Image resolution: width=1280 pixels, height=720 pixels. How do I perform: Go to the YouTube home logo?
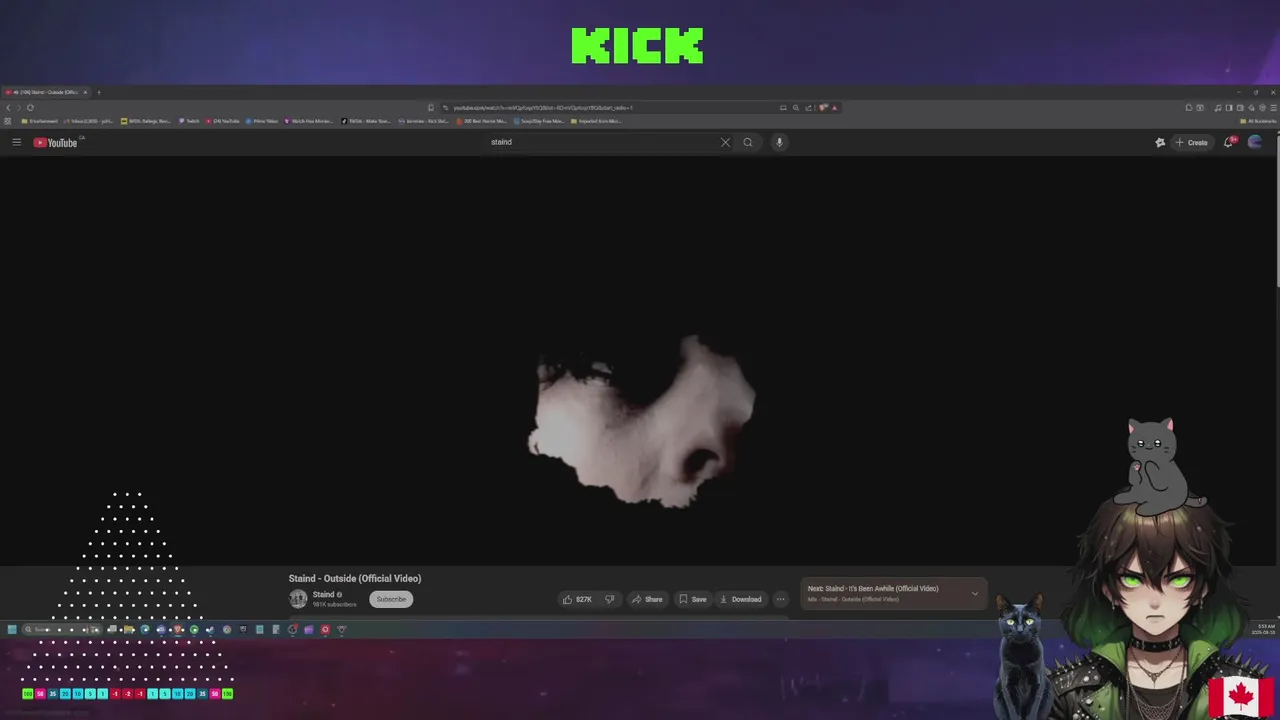pos(55,143)
